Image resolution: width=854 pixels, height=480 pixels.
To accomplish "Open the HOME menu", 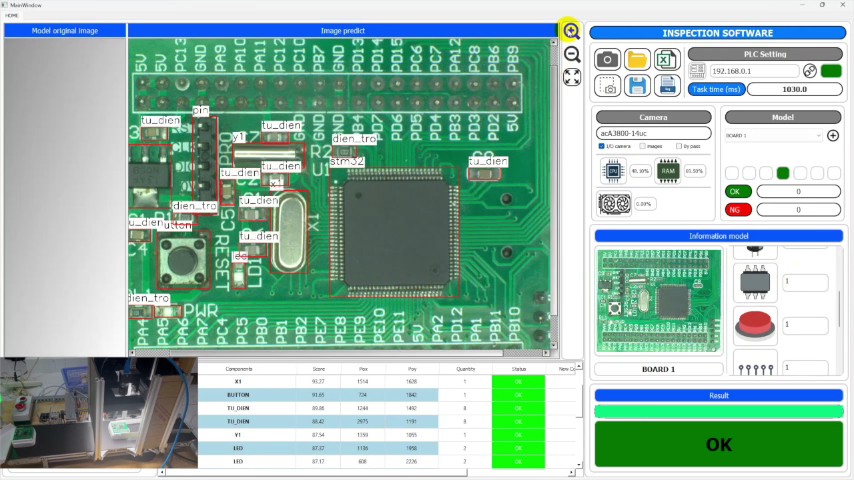I will (11, 16).
